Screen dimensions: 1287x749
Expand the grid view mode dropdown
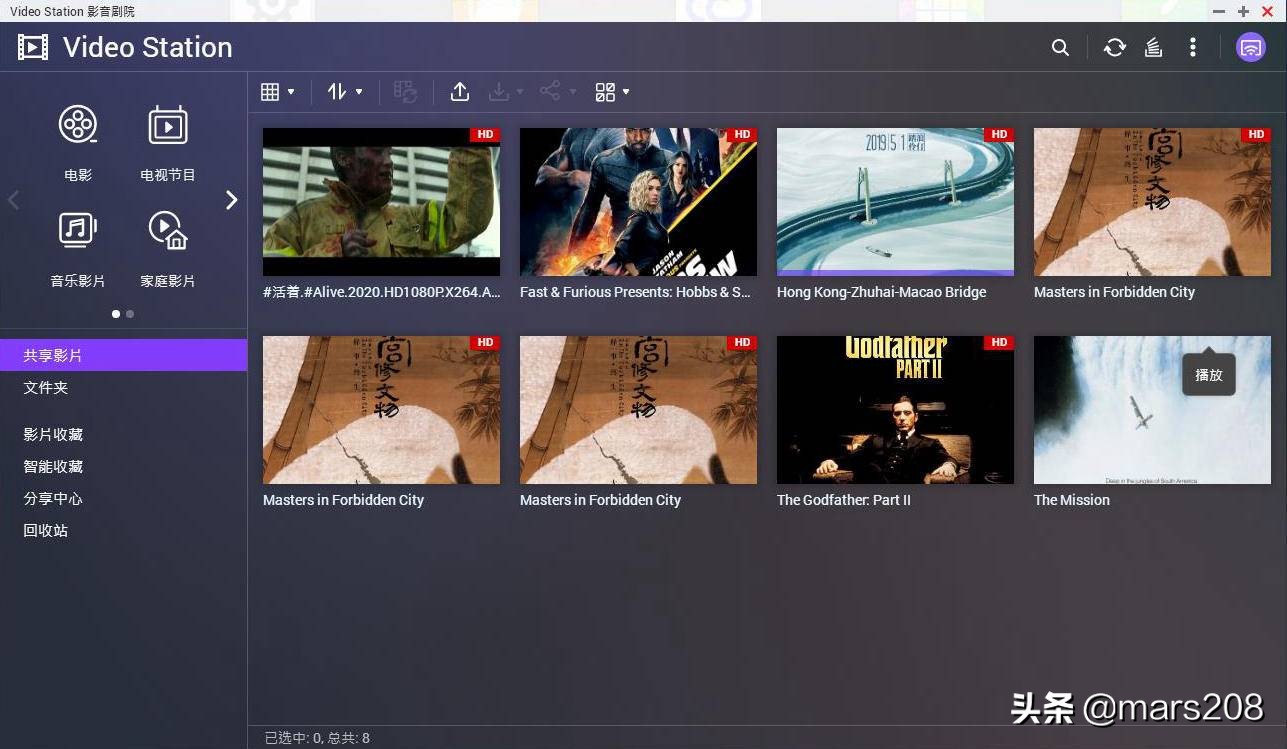pyautogui.click(x=277, y=92)
